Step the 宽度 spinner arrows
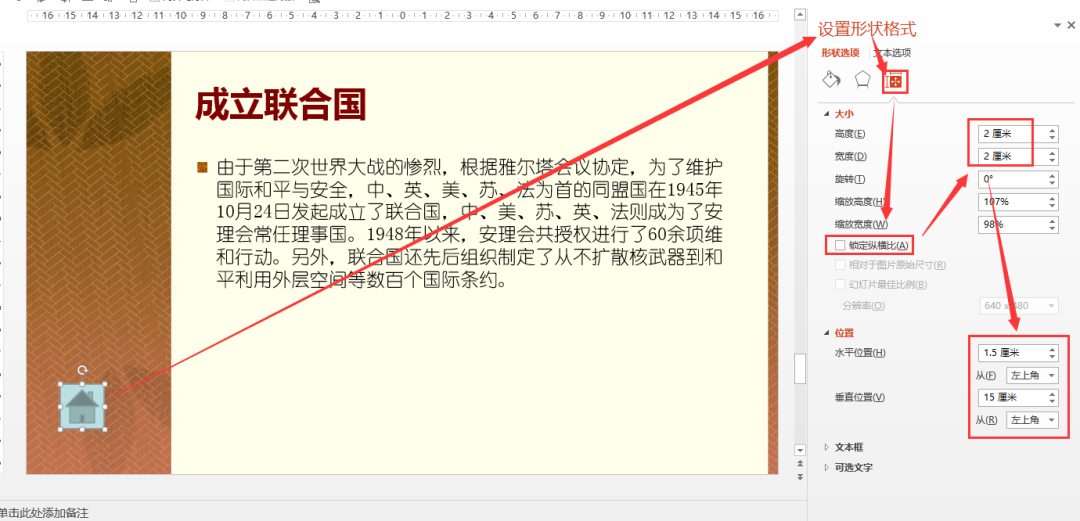Screen dimensions: 1080x521 click(1052, 156)
